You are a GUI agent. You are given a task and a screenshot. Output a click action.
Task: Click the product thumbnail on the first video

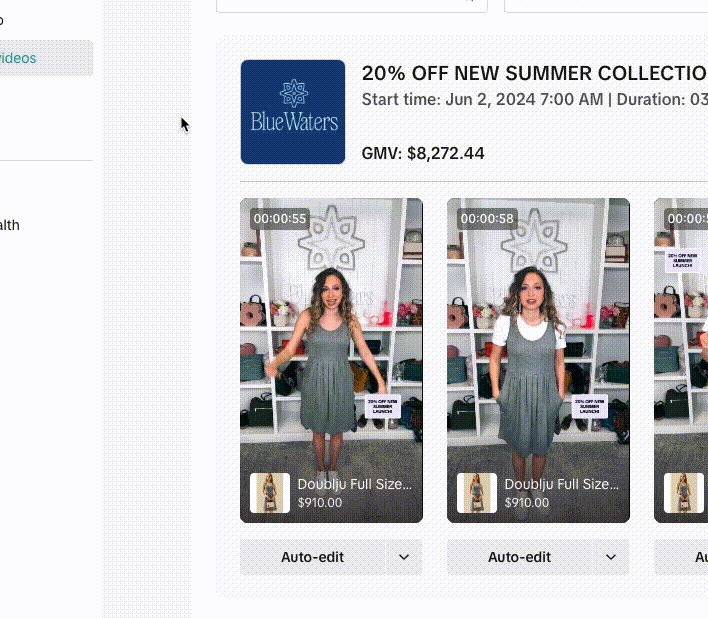[270, 493]
